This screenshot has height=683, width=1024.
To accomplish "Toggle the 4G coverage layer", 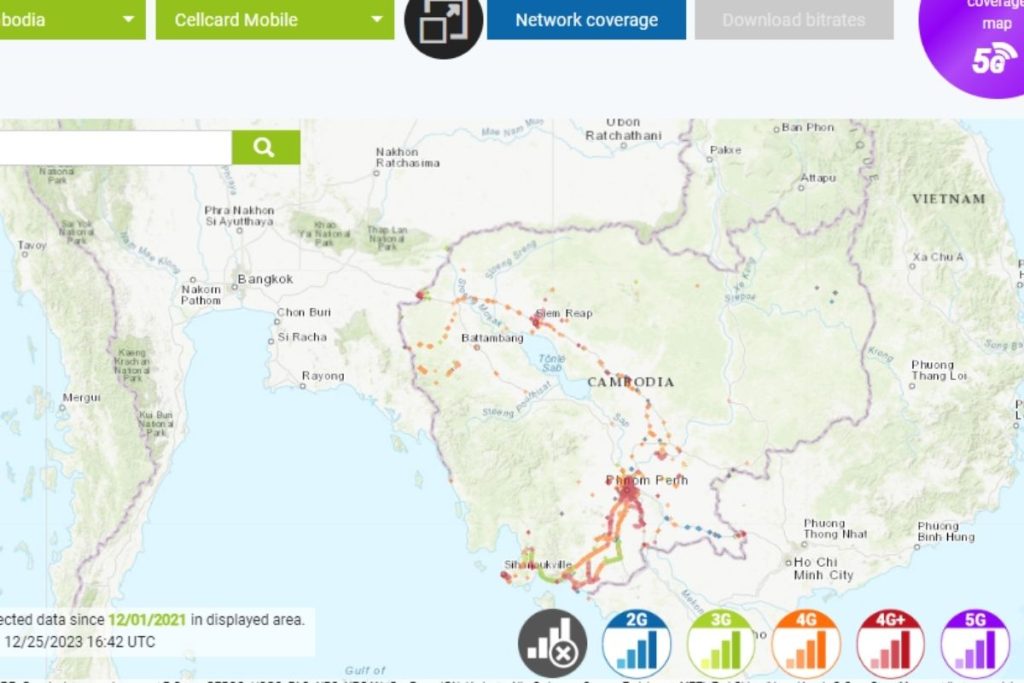I will coord(805,643).
